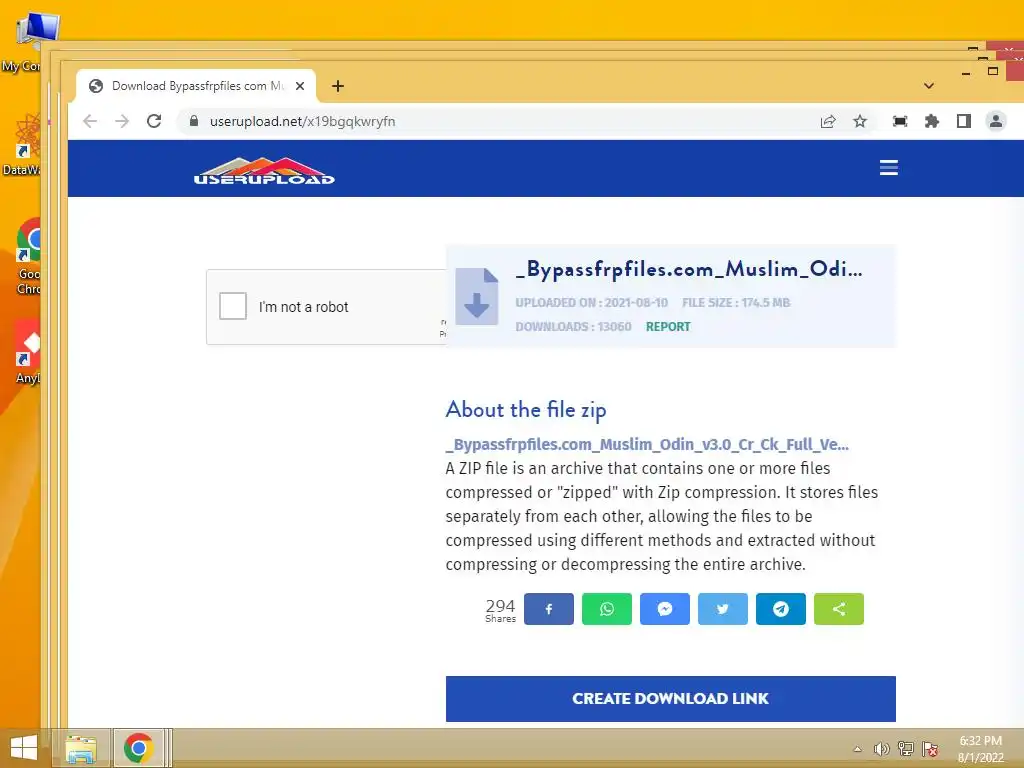Open the Chrome extensions puzzle icon

pyautogui.click(x=932, y=121)
